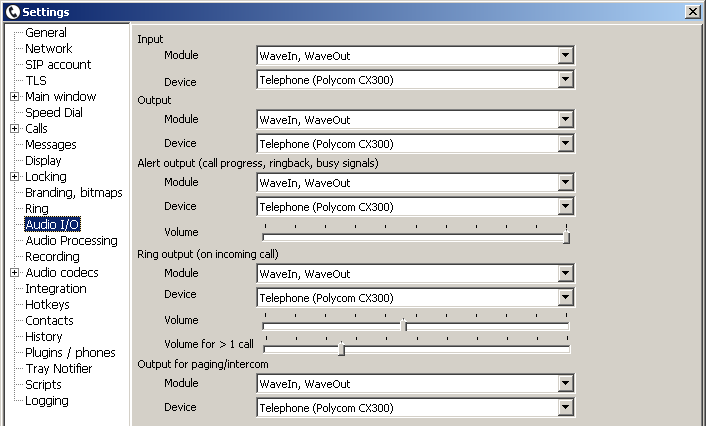The height and width of the screenshot is (426, 706).
Task: Select Plugins / phones settings
Action: coord(70,353)
